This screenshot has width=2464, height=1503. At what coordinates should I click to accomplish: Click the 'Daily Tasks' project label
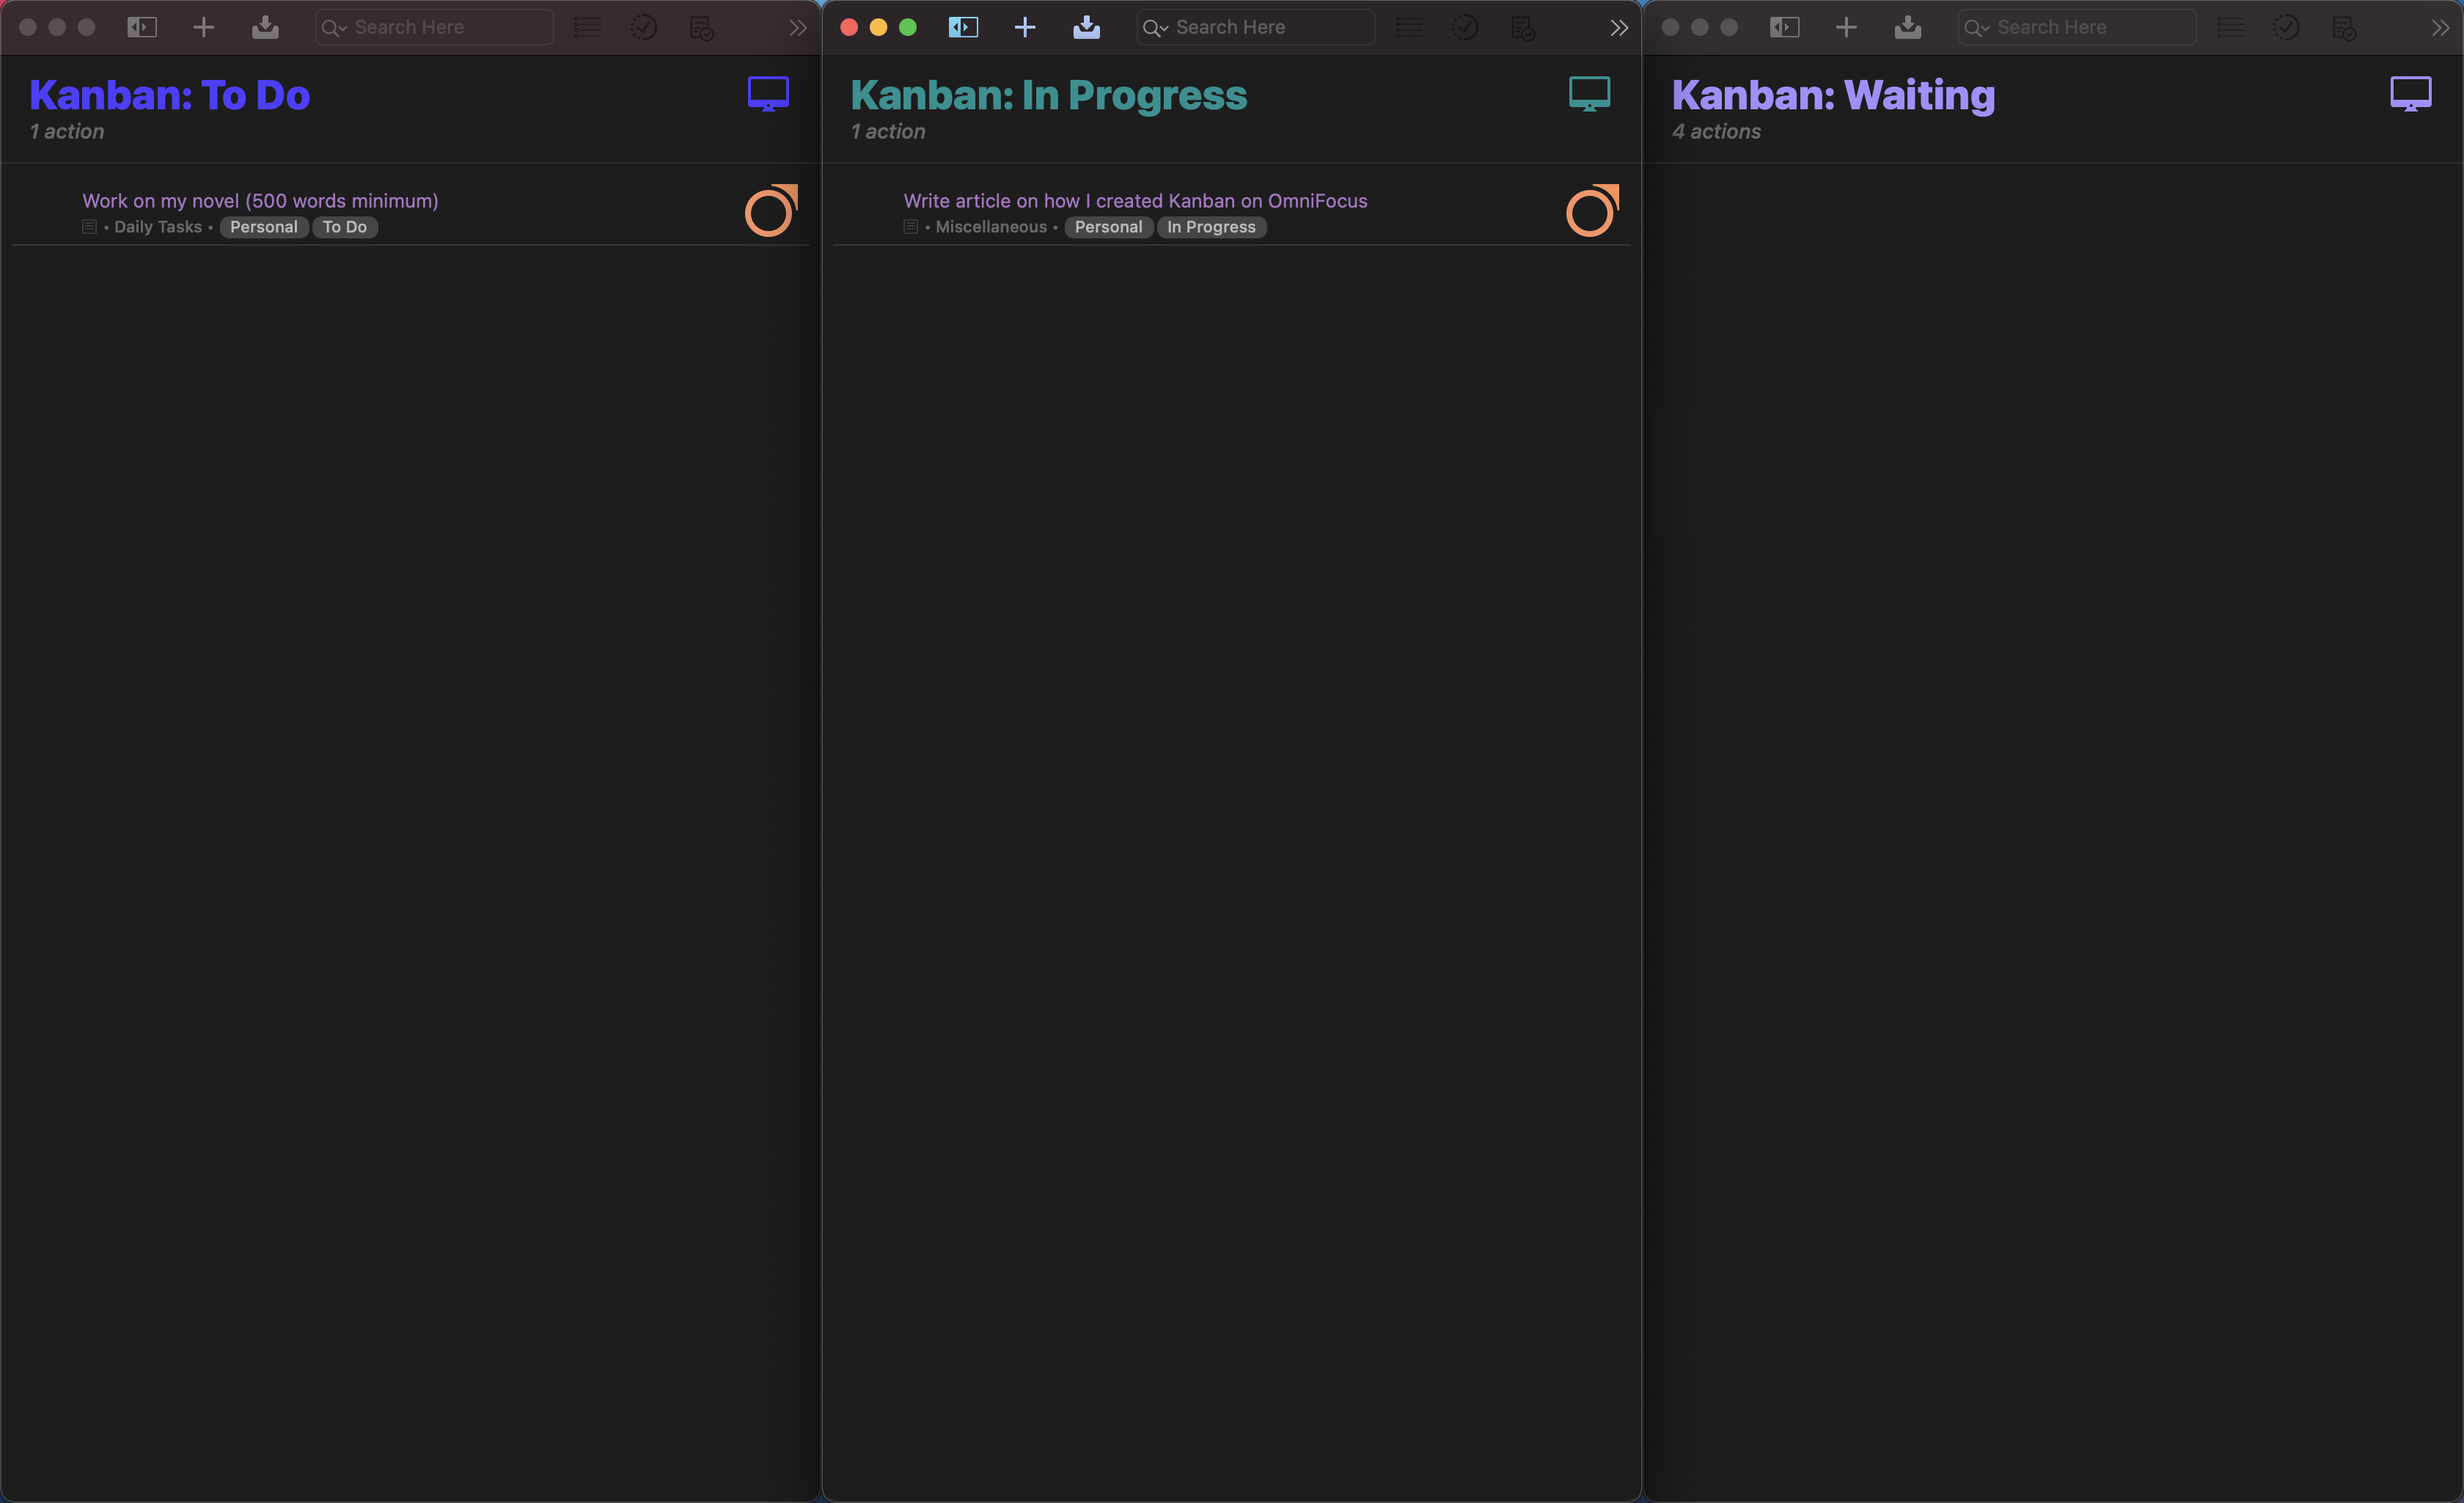click(158, 227)
